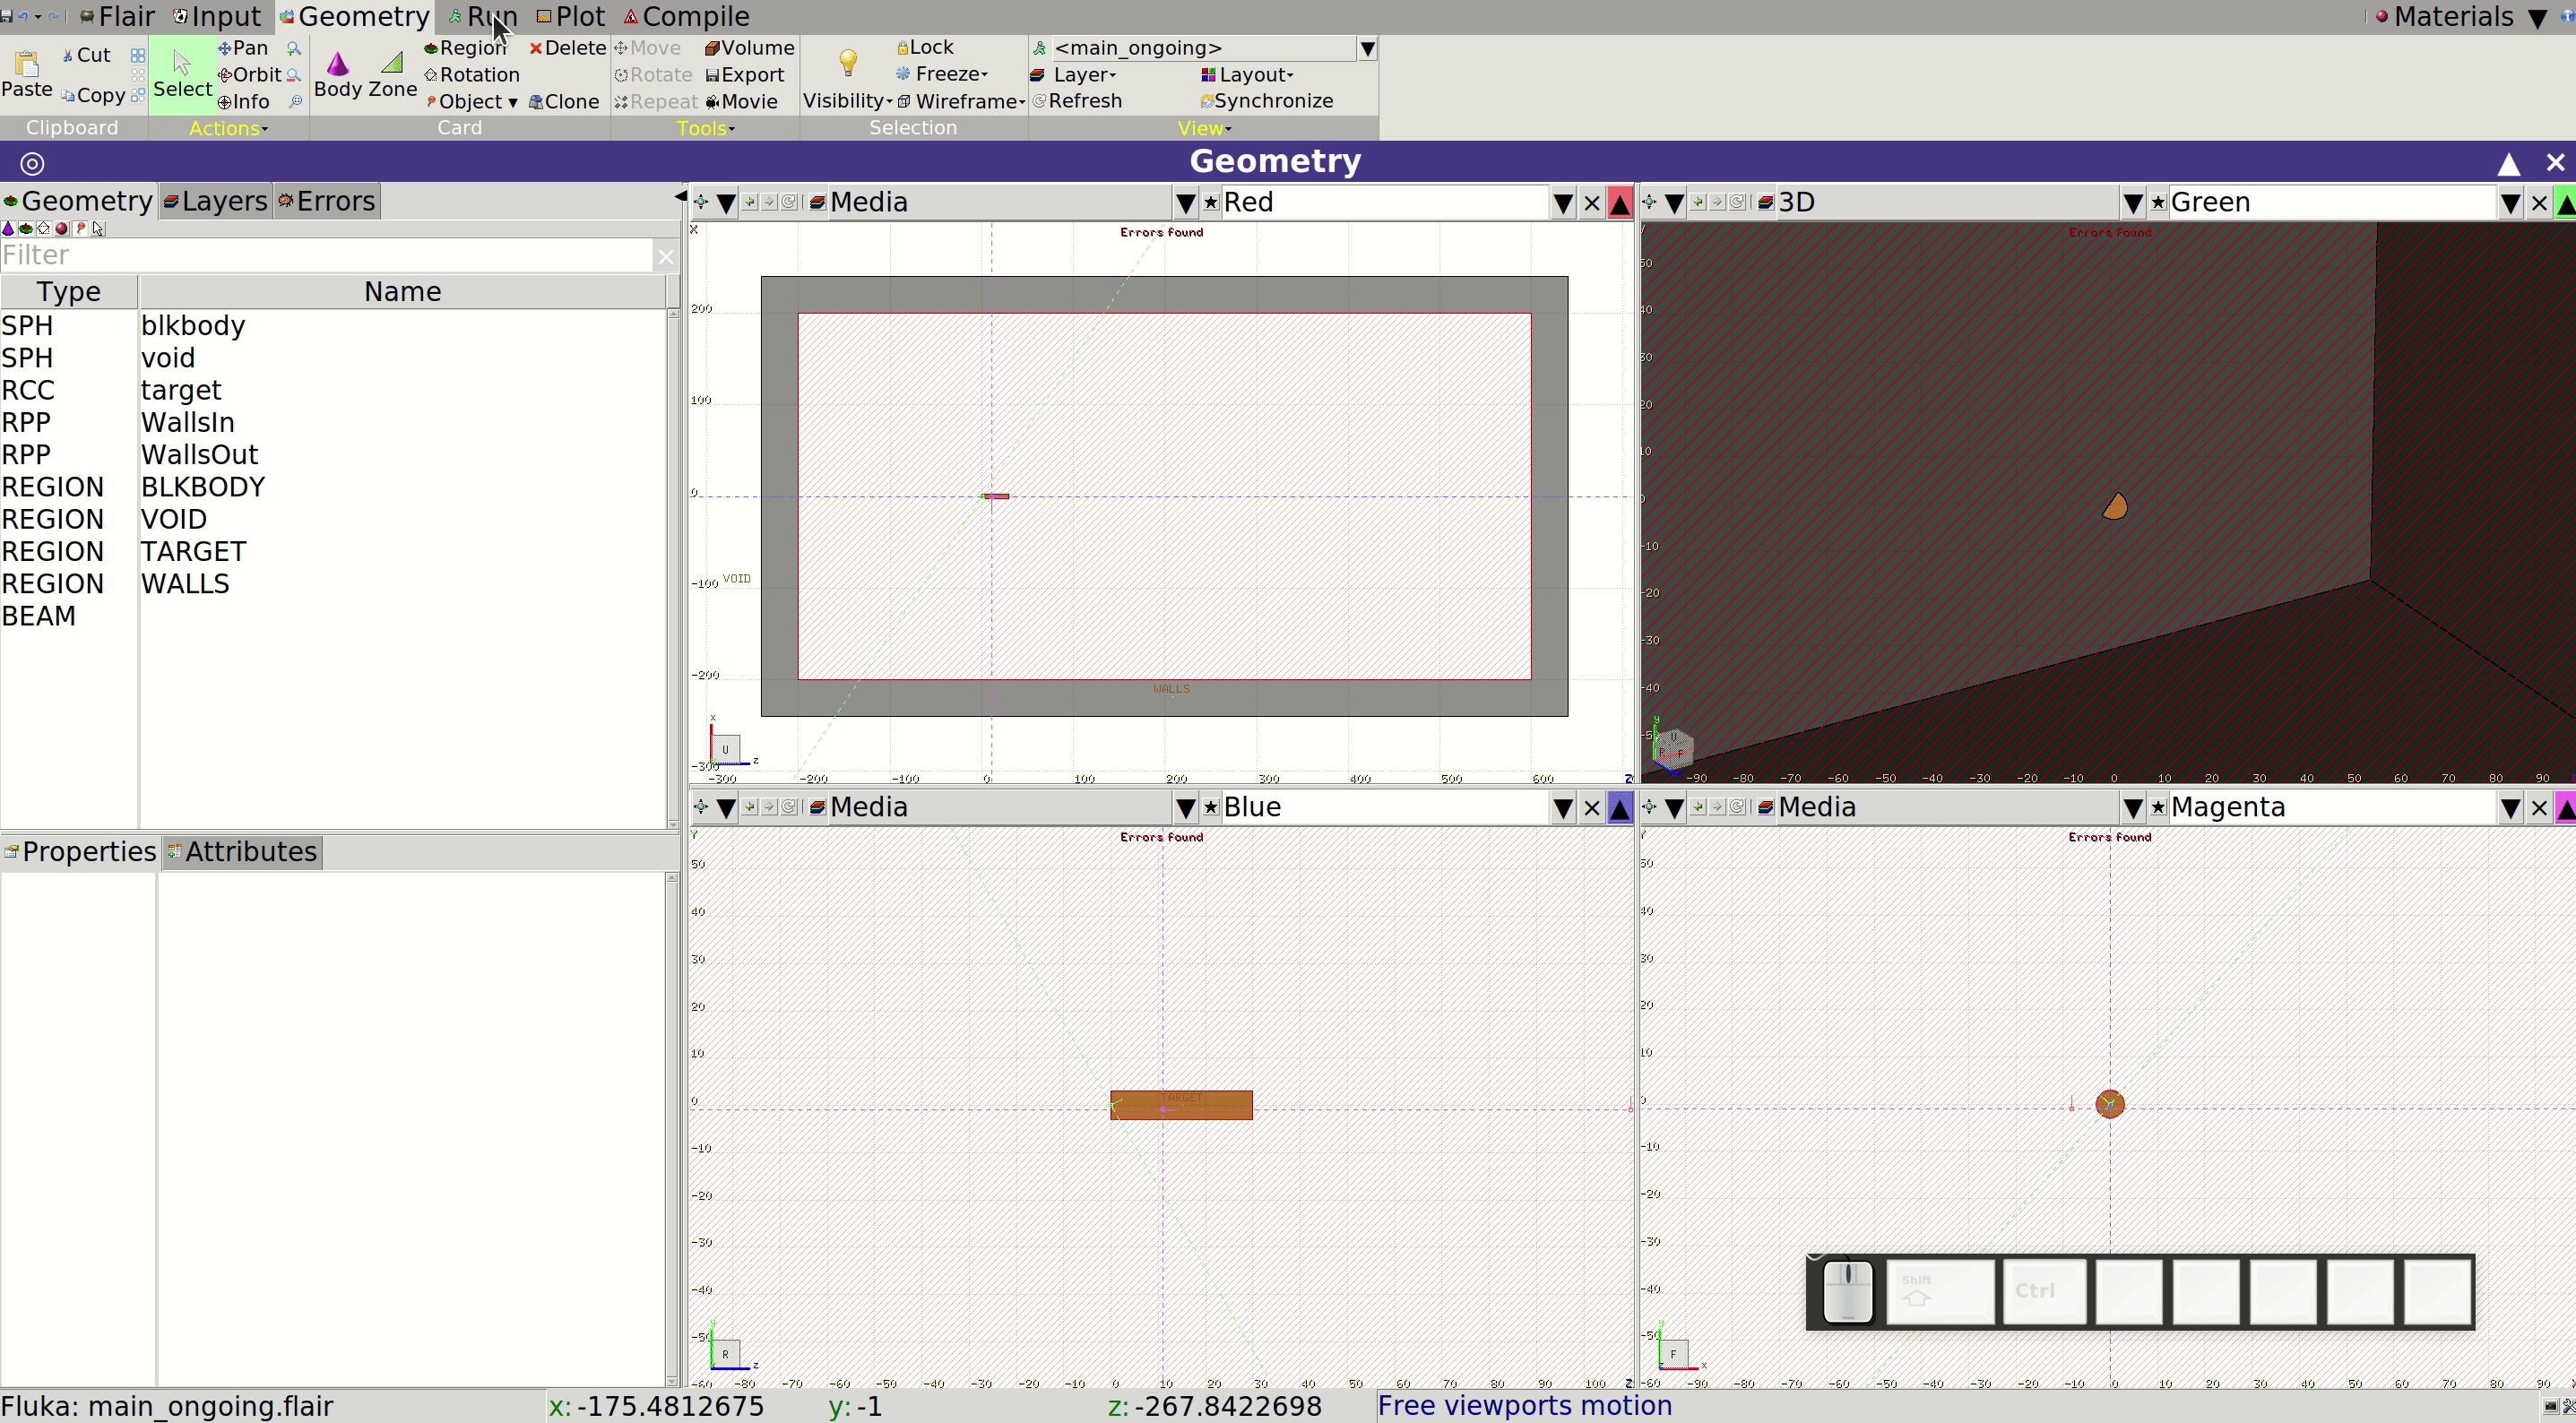2576x1423 pixels.
Task: Toggle Select action mode
Action: [x=182, y=74]
